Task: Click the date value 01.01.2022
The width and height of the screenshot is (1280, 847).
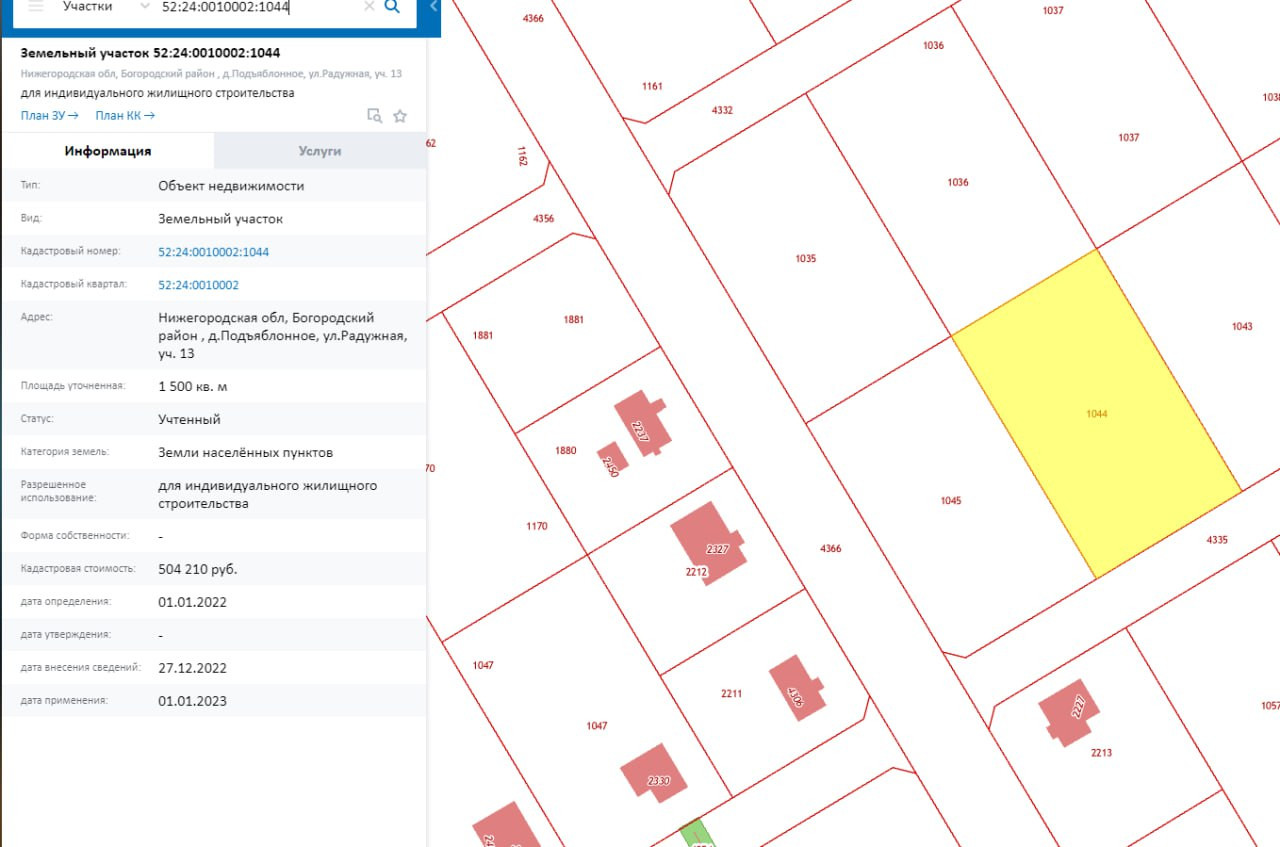Action: [192, 602]
